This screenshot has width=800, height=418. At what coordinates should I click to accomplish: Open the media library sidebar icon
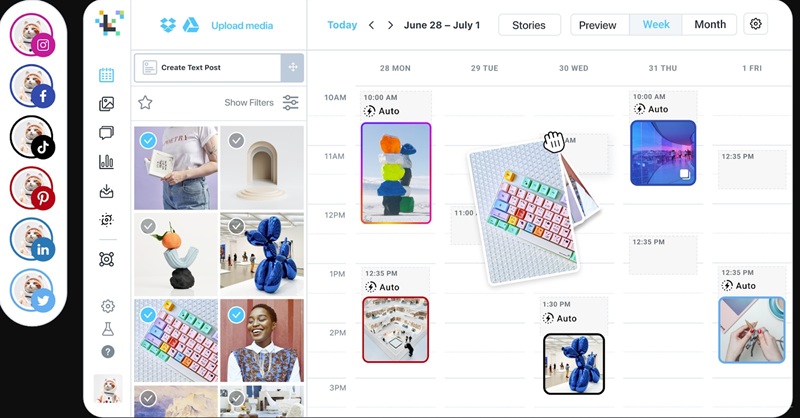coord(106,104)
